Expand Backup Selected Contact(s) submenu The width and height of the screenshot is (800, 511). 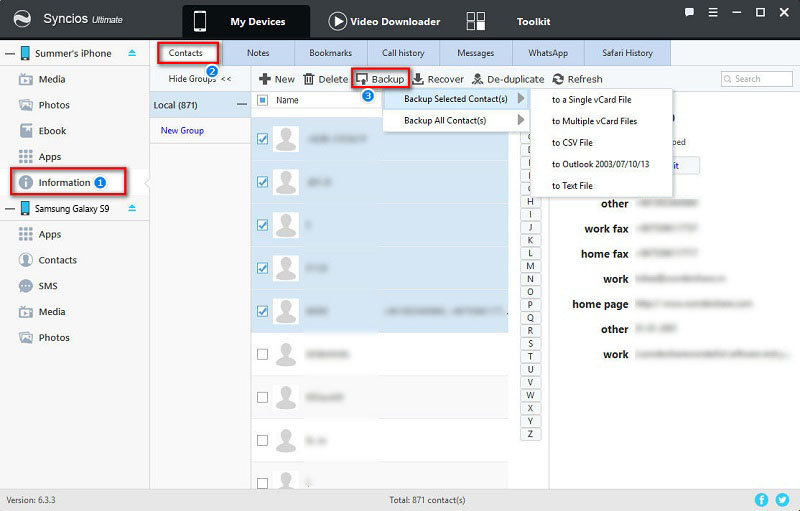coord(455,99)
